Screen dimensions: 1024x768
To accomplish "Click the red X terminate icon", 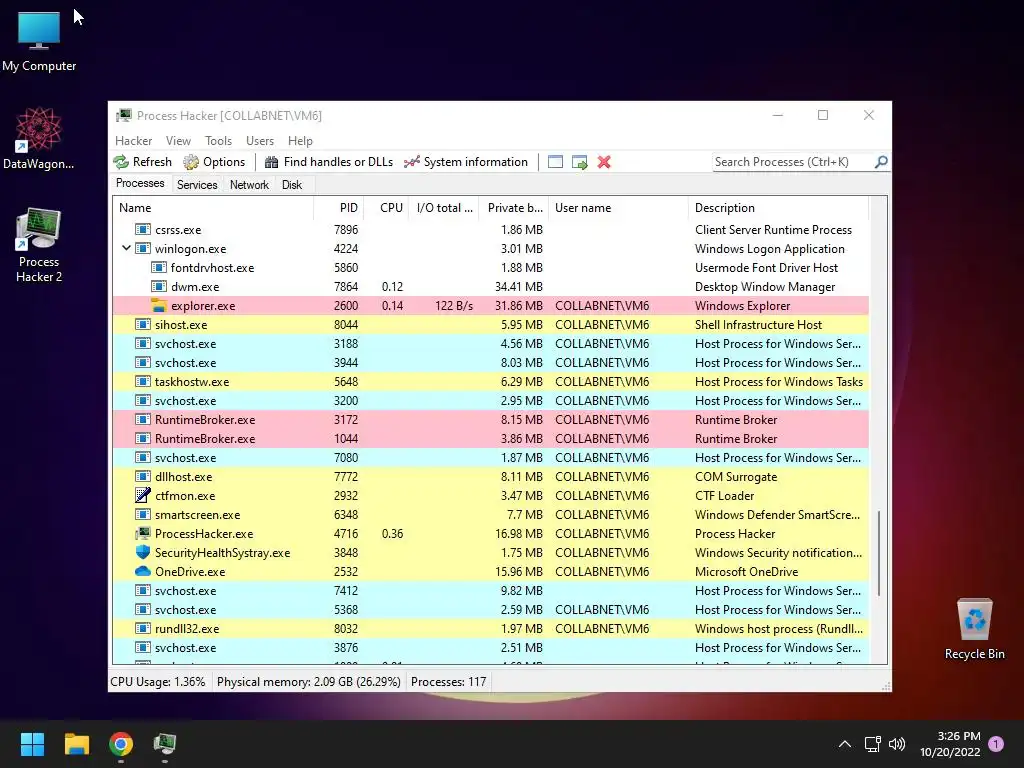I will pos(604,162).
